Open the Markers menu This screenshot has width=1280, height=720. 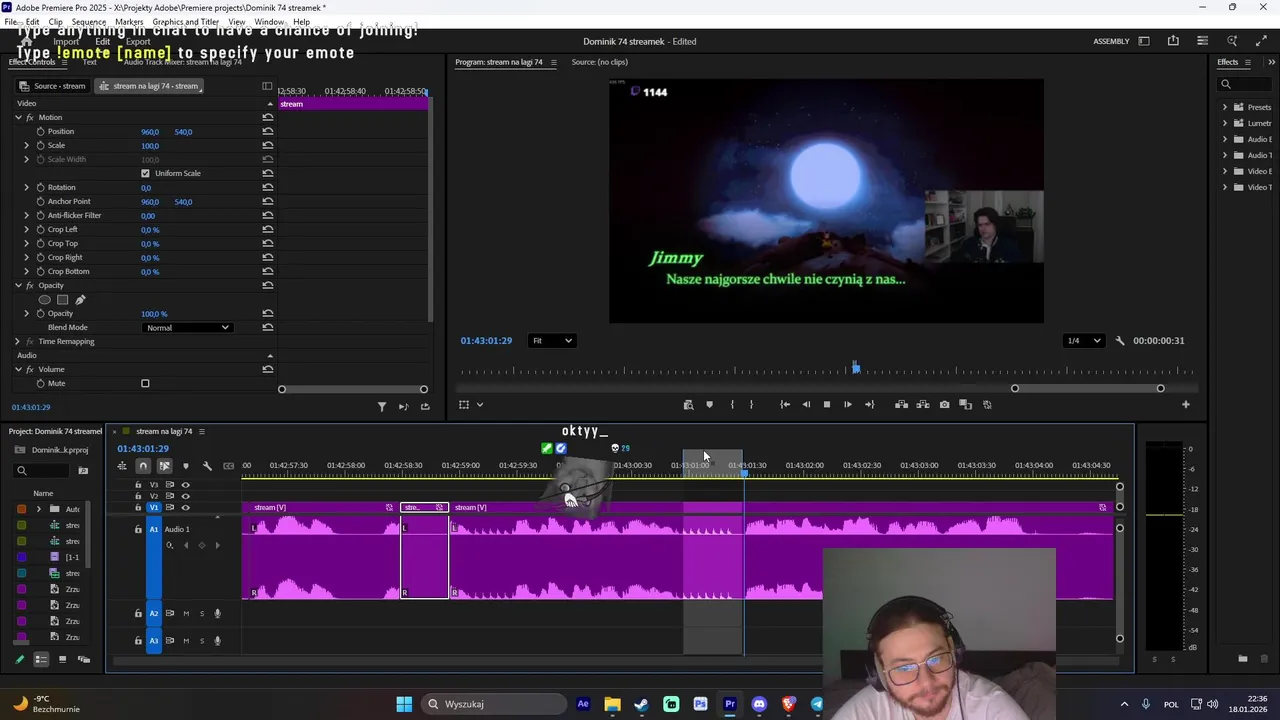point(129,22)
